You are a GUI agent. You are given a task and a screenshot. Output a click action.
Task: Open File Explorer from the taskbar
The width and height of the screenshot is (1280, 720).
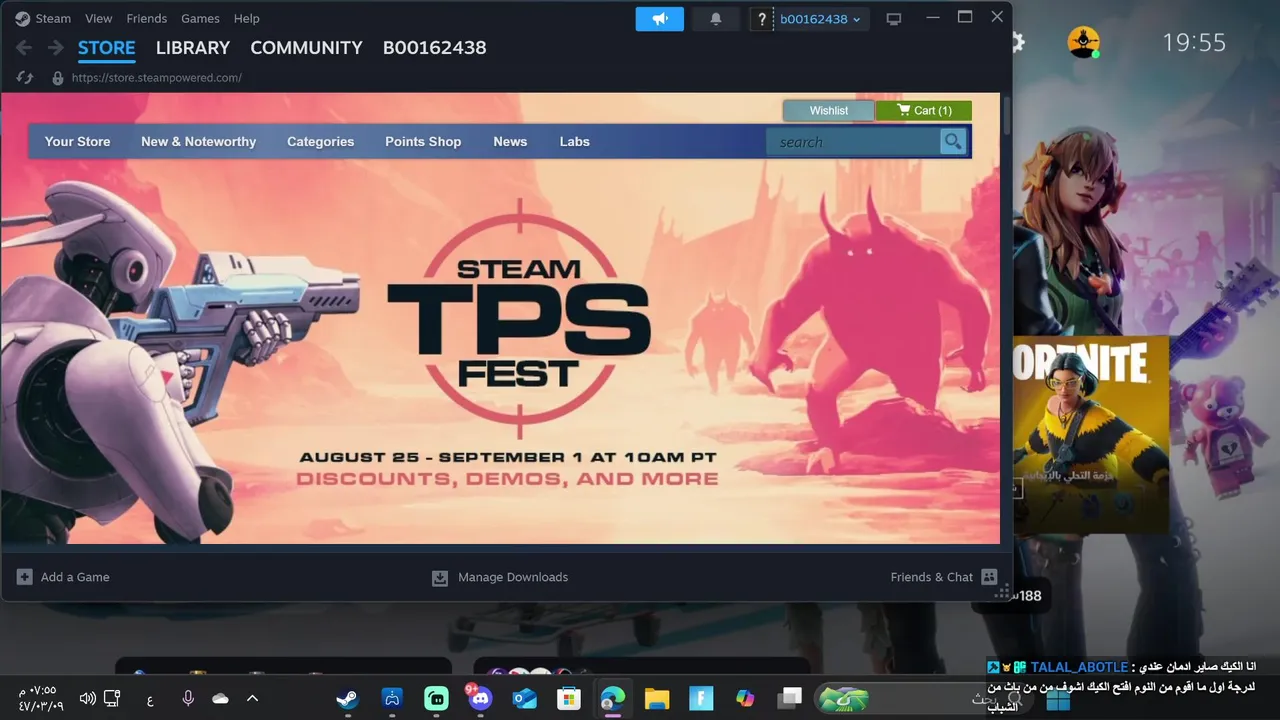click(656, 698)
